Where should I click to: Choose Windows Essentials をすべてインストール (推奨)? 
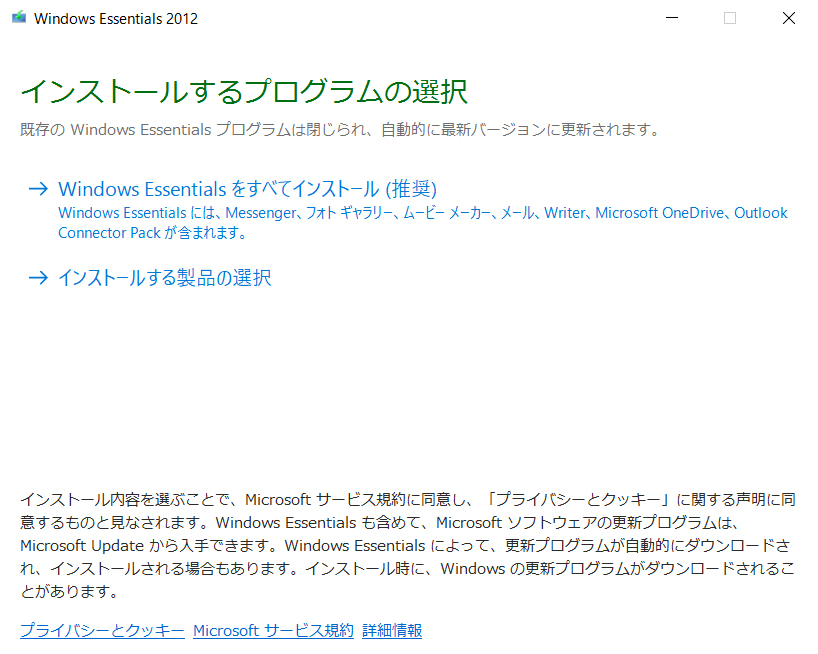point(248,189)
